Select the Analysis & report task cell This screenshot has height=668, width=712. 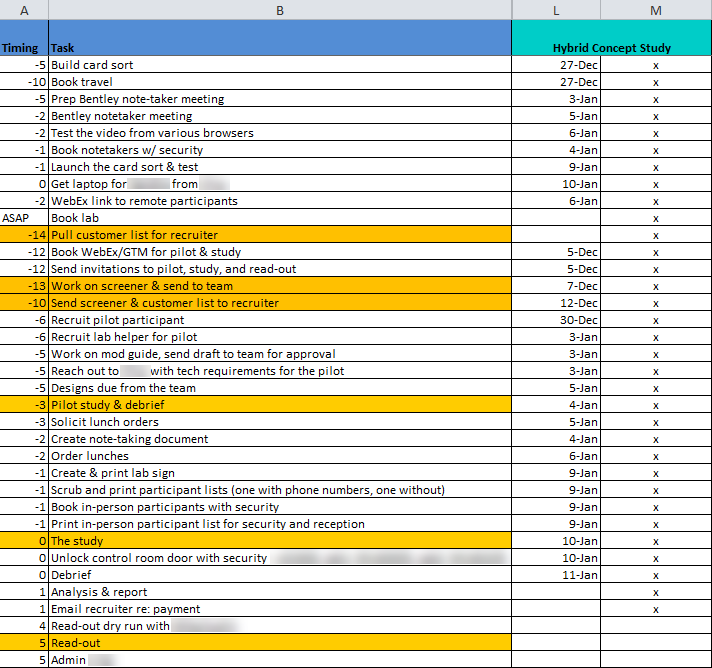279,592
